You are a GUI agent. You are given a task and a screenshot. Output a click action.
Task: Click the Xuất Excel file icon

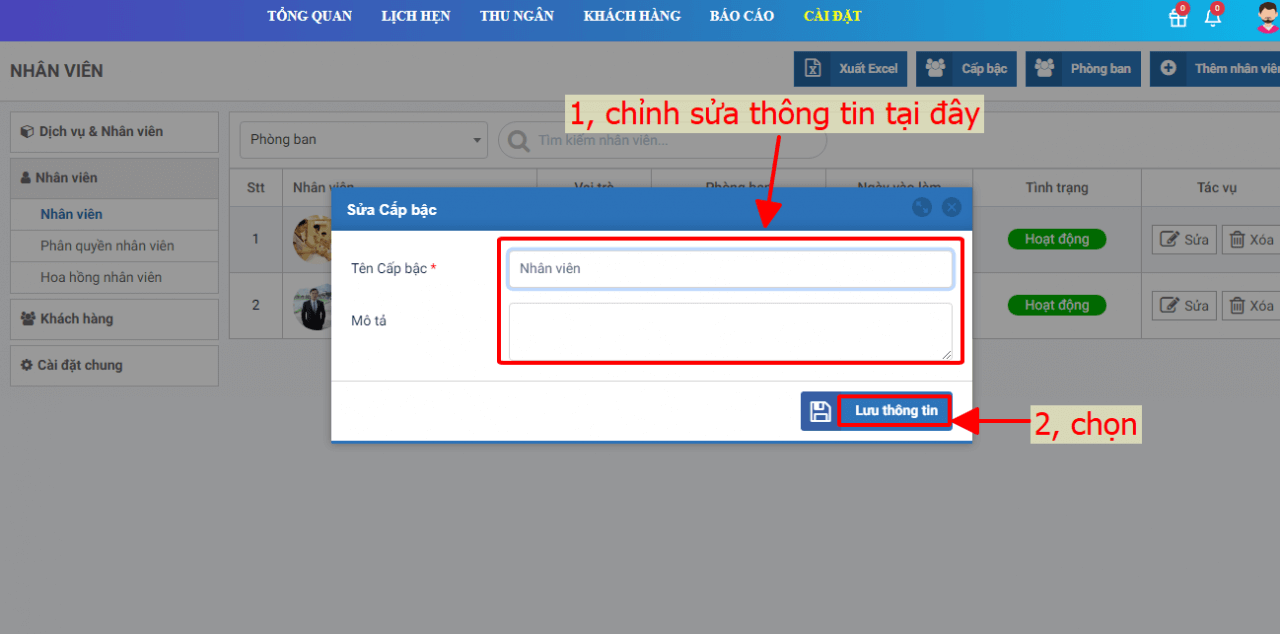pos(813,69)
